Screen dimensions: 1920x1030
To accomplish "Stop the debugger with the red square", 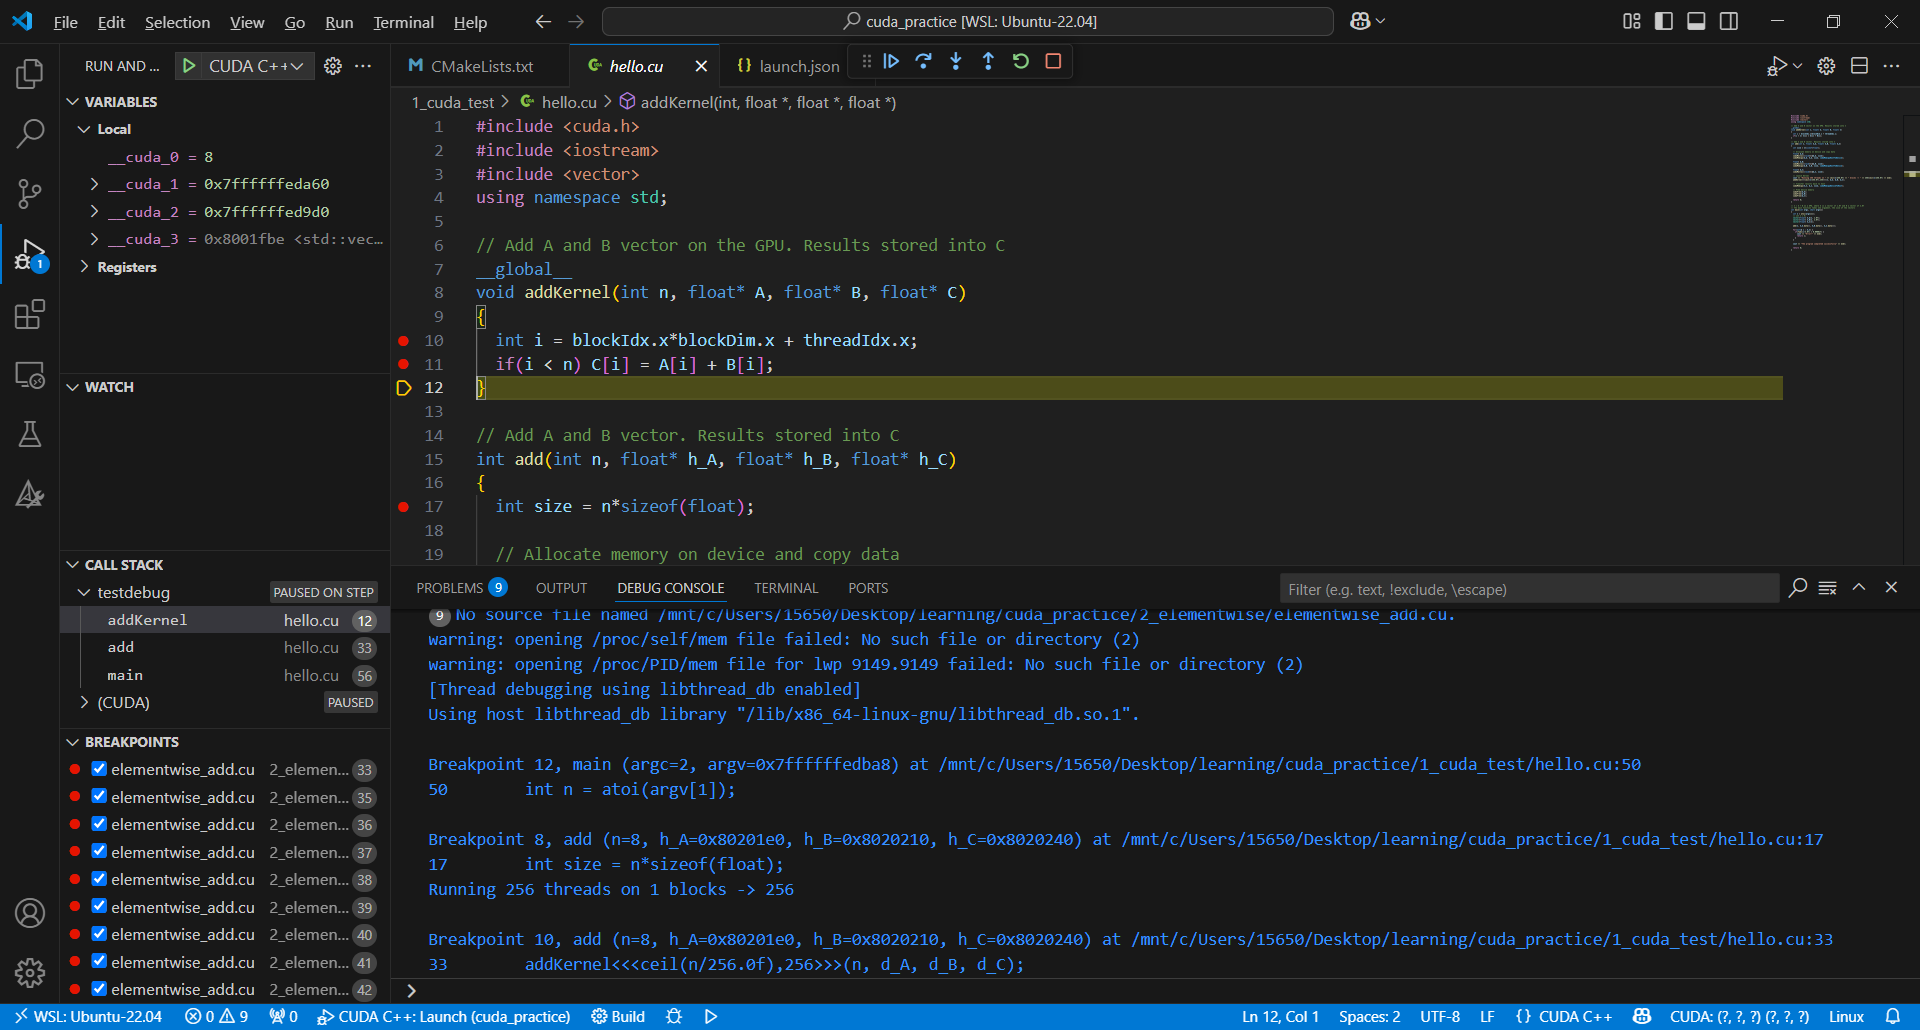I will (x=1053, y=62).
